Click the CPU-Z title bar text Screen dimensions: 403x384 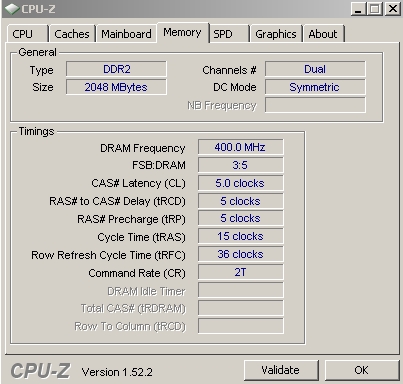pos(38,9)
